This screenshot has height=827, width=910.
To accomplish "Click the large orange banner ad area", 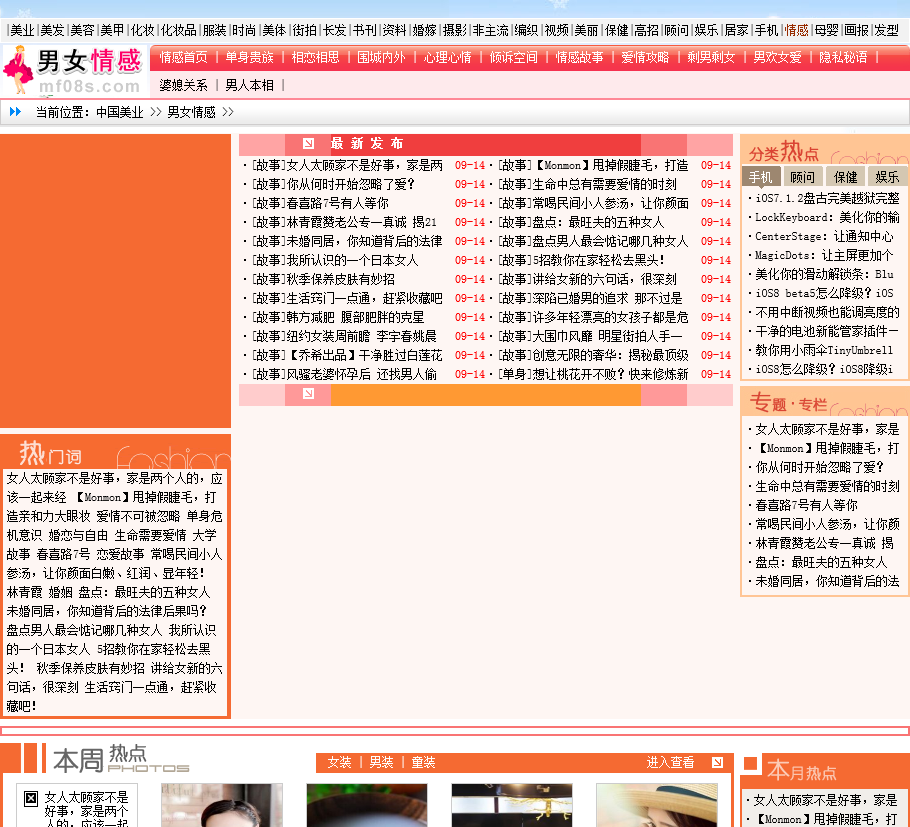I will (x=115, y=281).
